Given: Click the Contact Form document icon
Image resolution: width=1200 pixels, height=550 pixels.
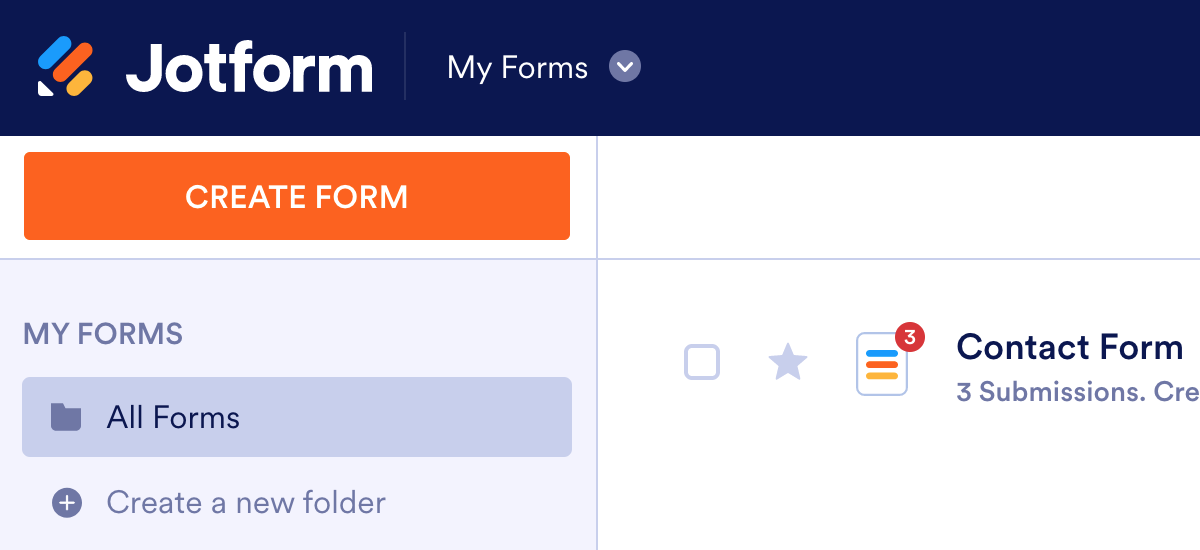Looking at the screenshot, I should (x=881, y=365).
